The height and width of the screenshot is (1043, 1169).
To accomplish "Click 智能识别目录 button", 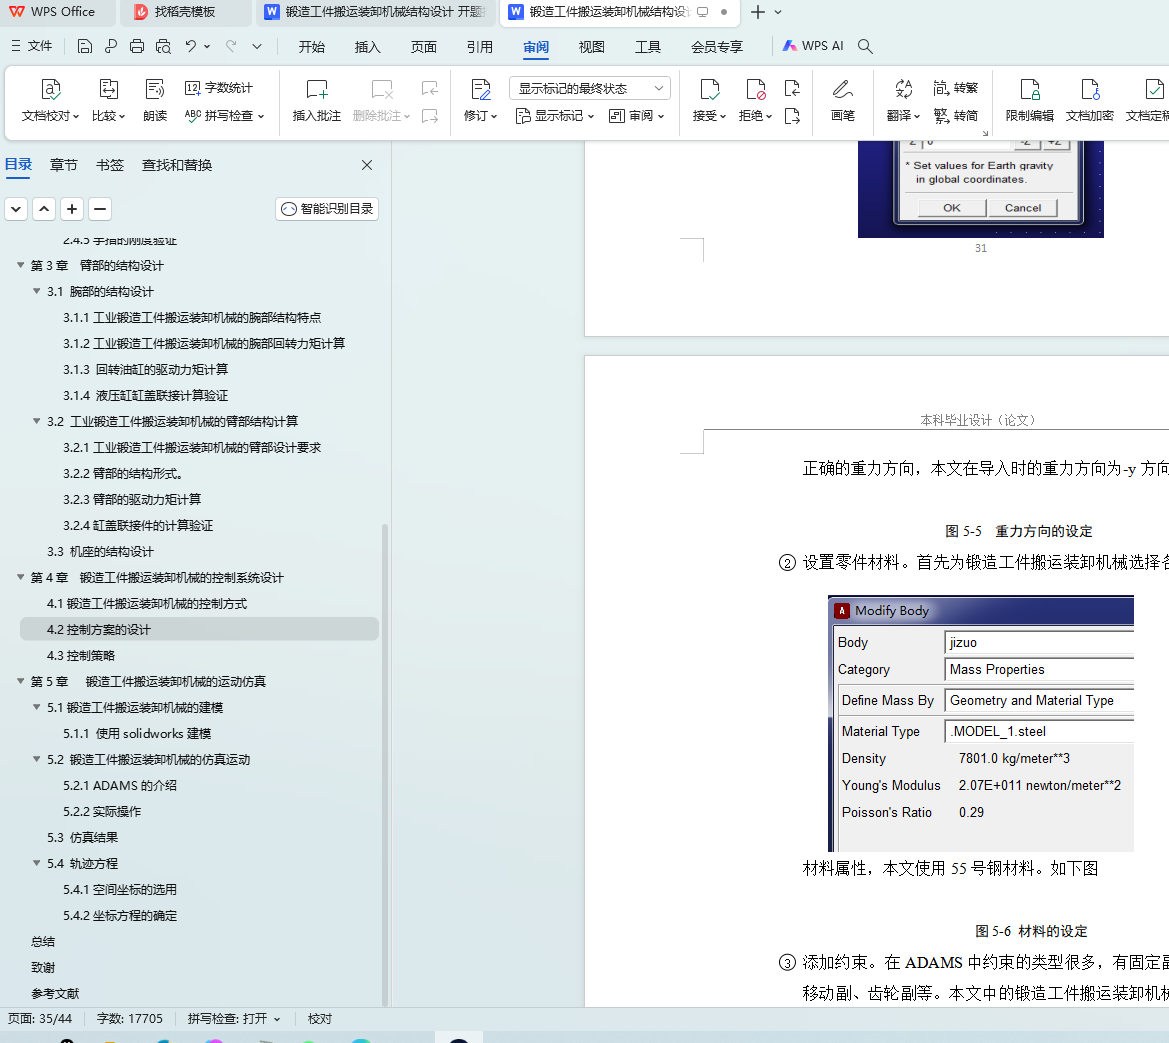I will tap(327, 209).
